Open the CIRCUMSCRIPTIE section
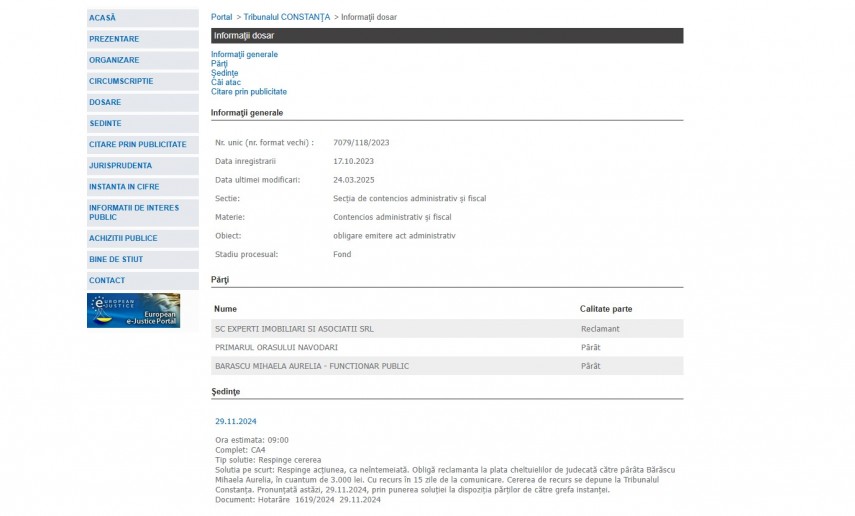The width and height of the screenshot is (855, 516). click(121, 81)
